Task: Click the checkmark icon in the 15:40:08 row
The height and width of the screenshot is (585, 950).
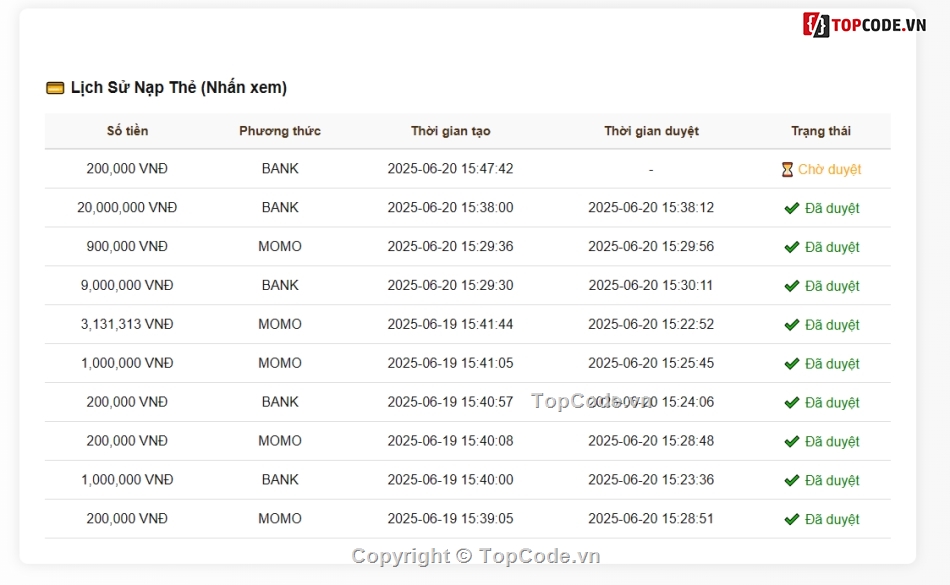Action: 791,441
